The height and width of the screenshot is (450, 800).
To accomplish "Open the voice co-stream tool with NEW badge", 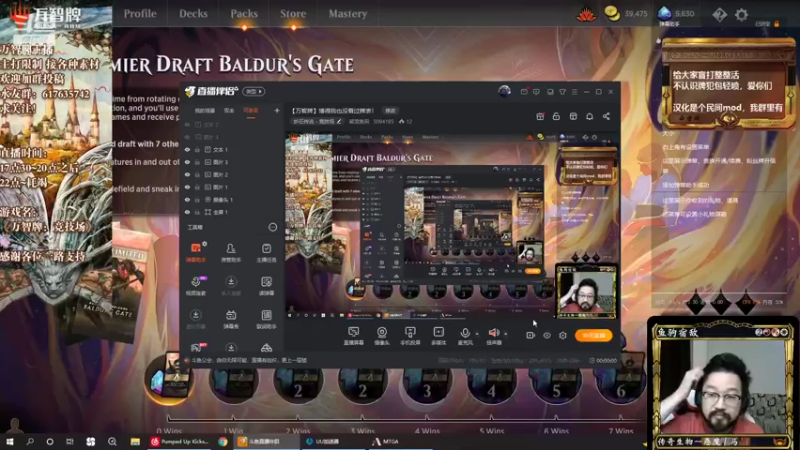I will click(x=196, y=286).
